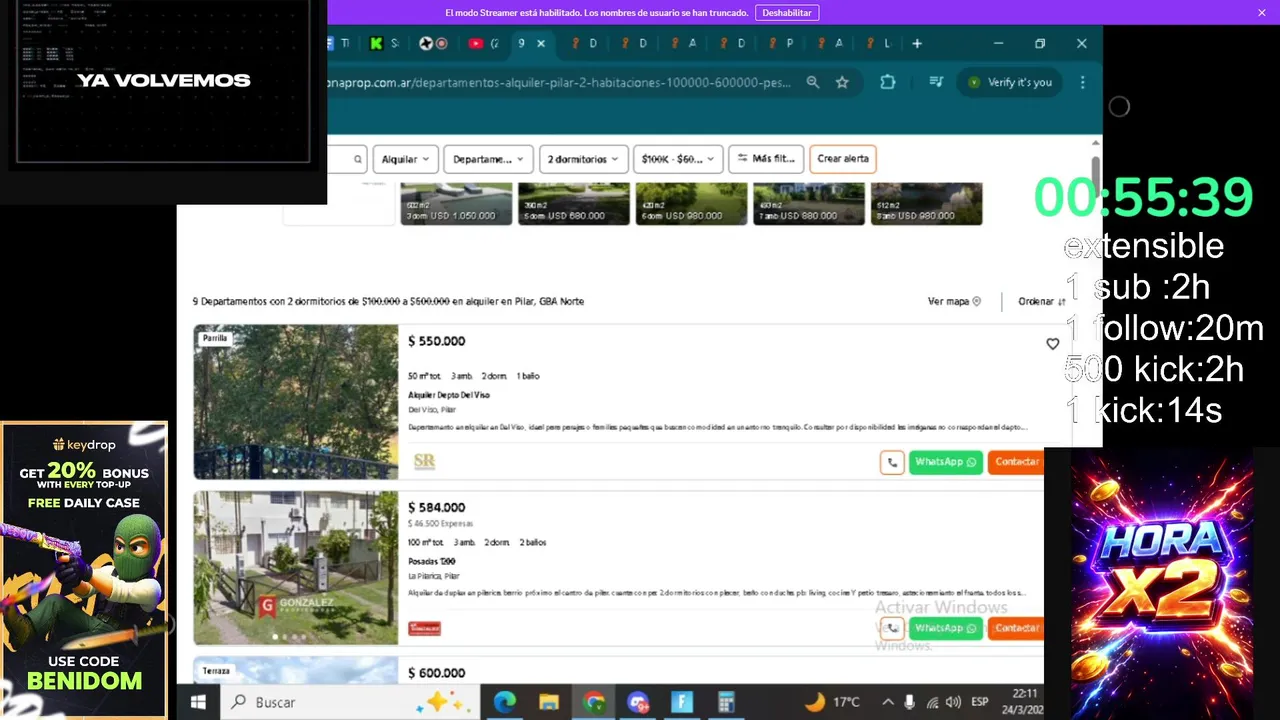The width and height of the screenshot is (1280, 720).
Task: Open the $550.000 listing photo
Action: (295, 402)
